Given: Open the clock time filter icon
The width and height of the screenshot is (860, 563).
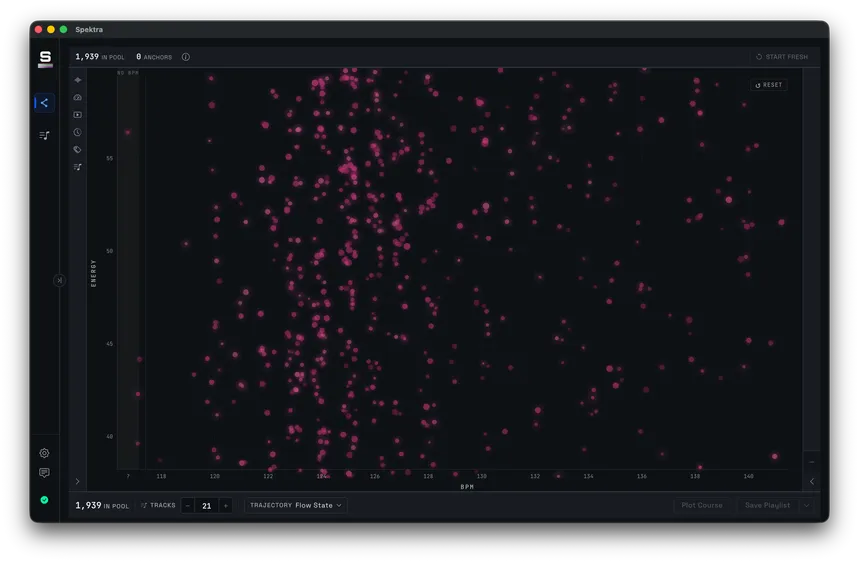Looking at the screenshot, I should click(78, 132).
